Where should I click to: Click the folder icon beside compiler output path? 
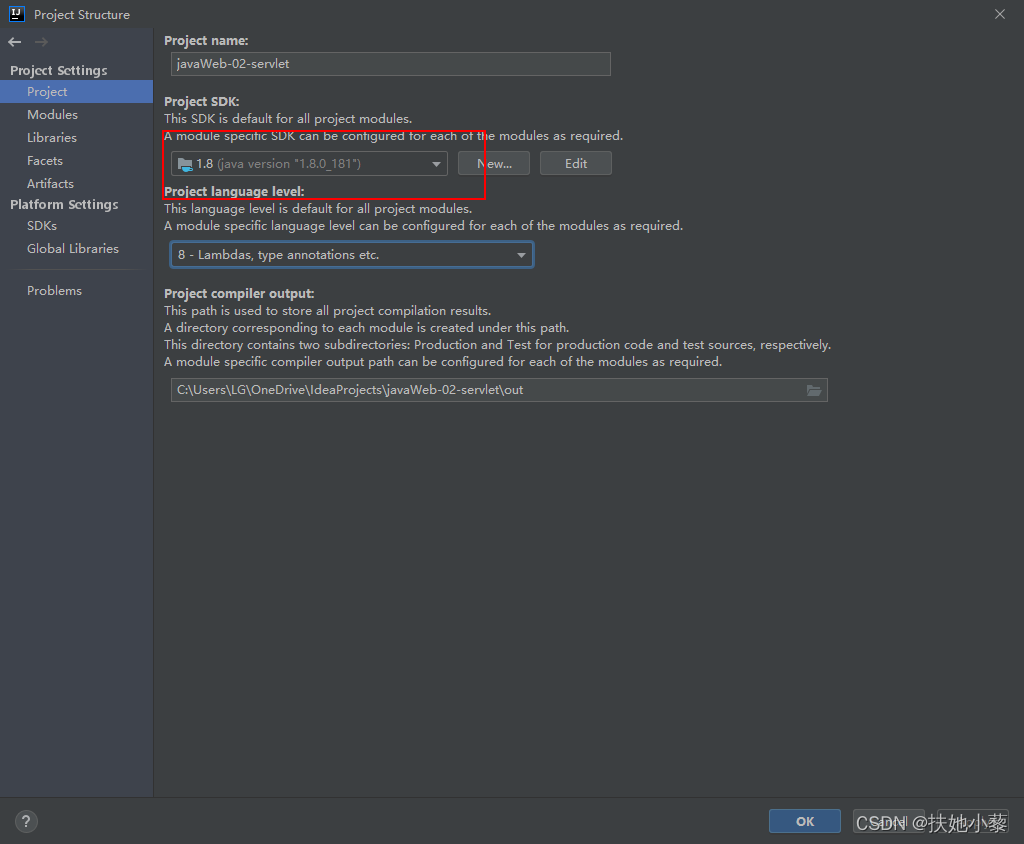(x=814, y=390)
